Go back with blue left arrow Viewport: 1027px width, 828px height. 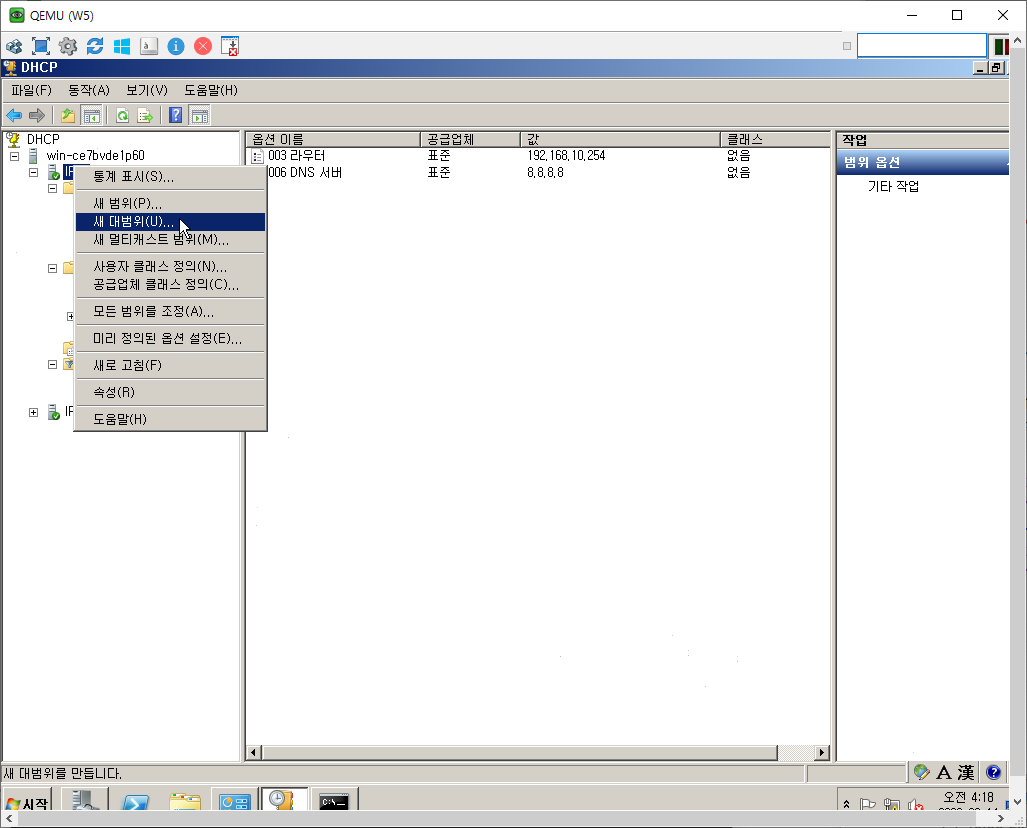[x=14, y=115]
